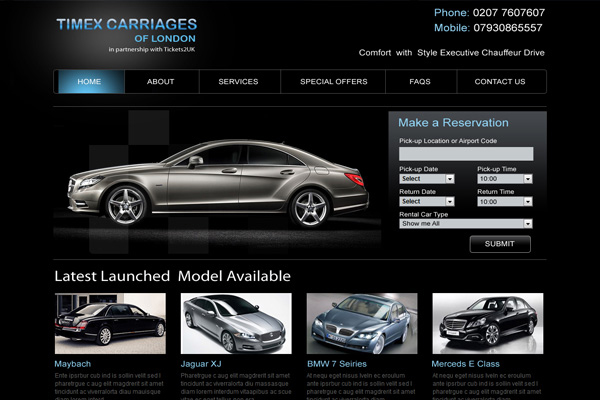The image size is (600, 400).
Task: Select the Jaguar XJ car thumbnail
Action: [x=236, y=323]
